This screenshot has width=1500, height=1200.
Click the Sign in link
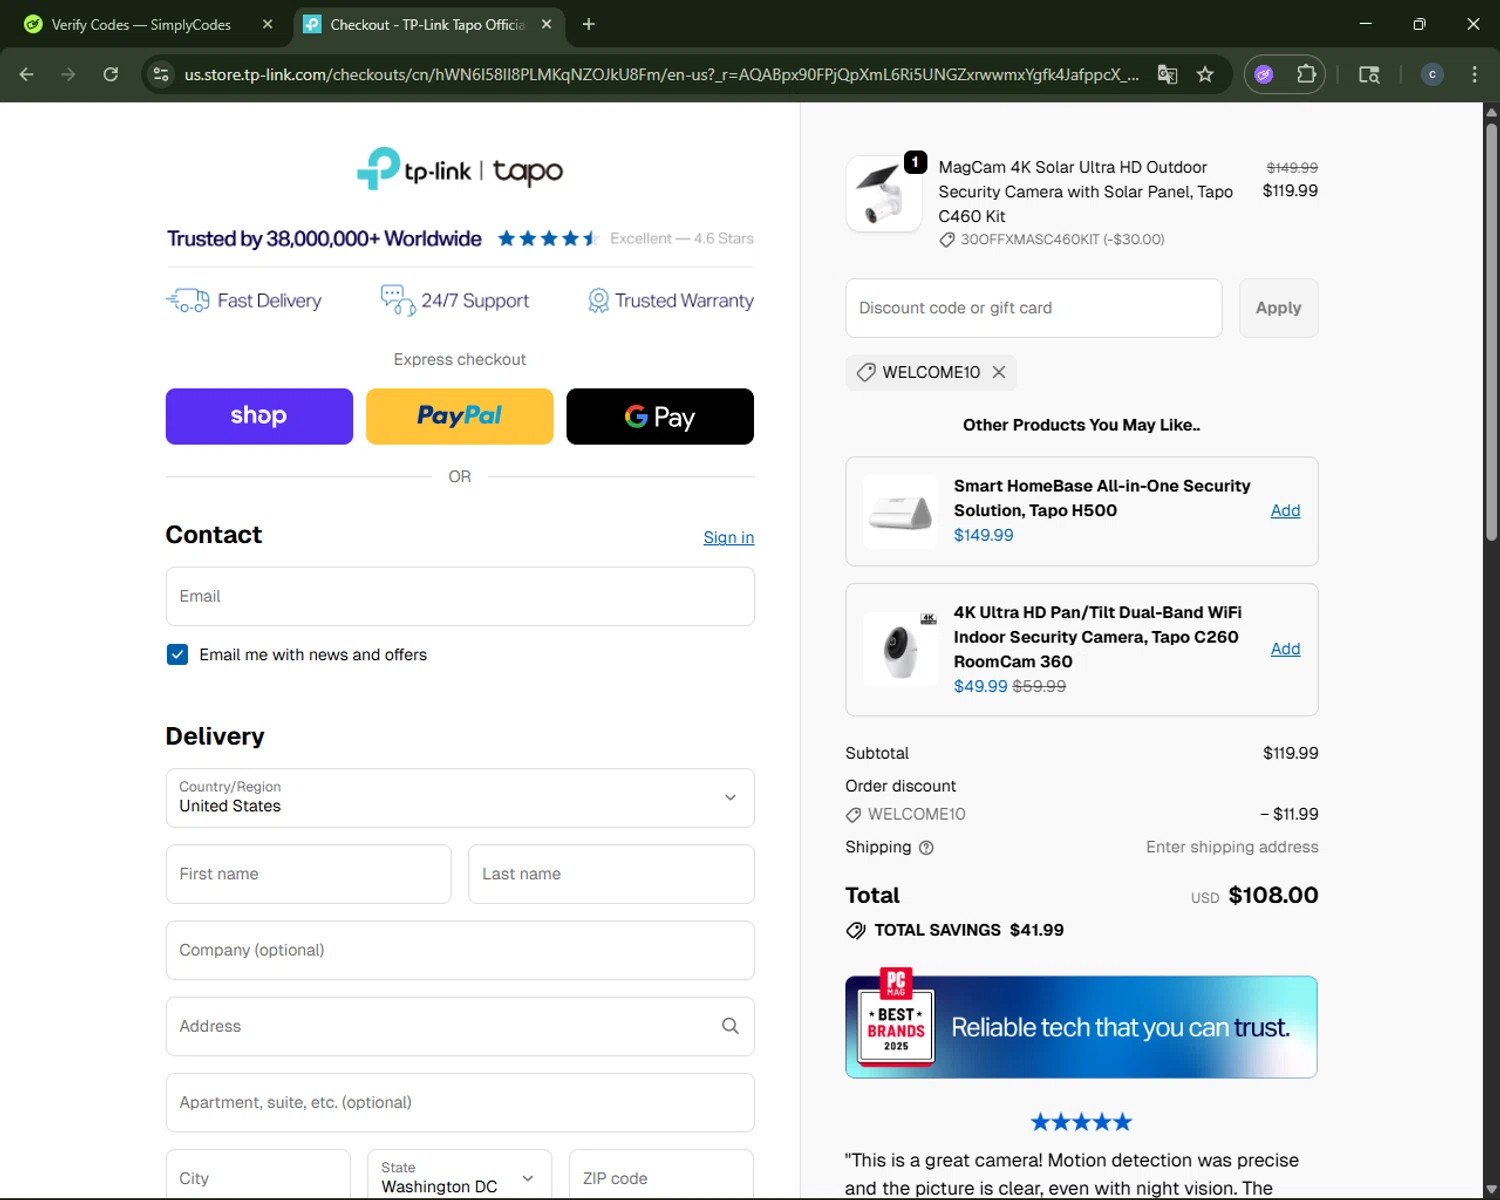pyautogui.click(x=728, y=538)
